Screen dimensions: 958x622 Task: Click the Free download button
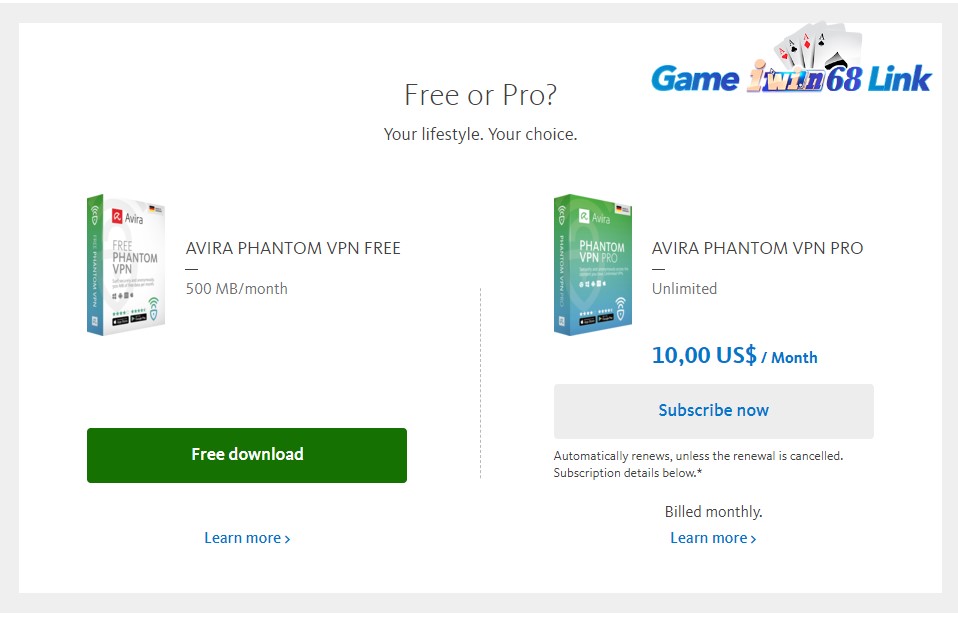tap(246, 455)
